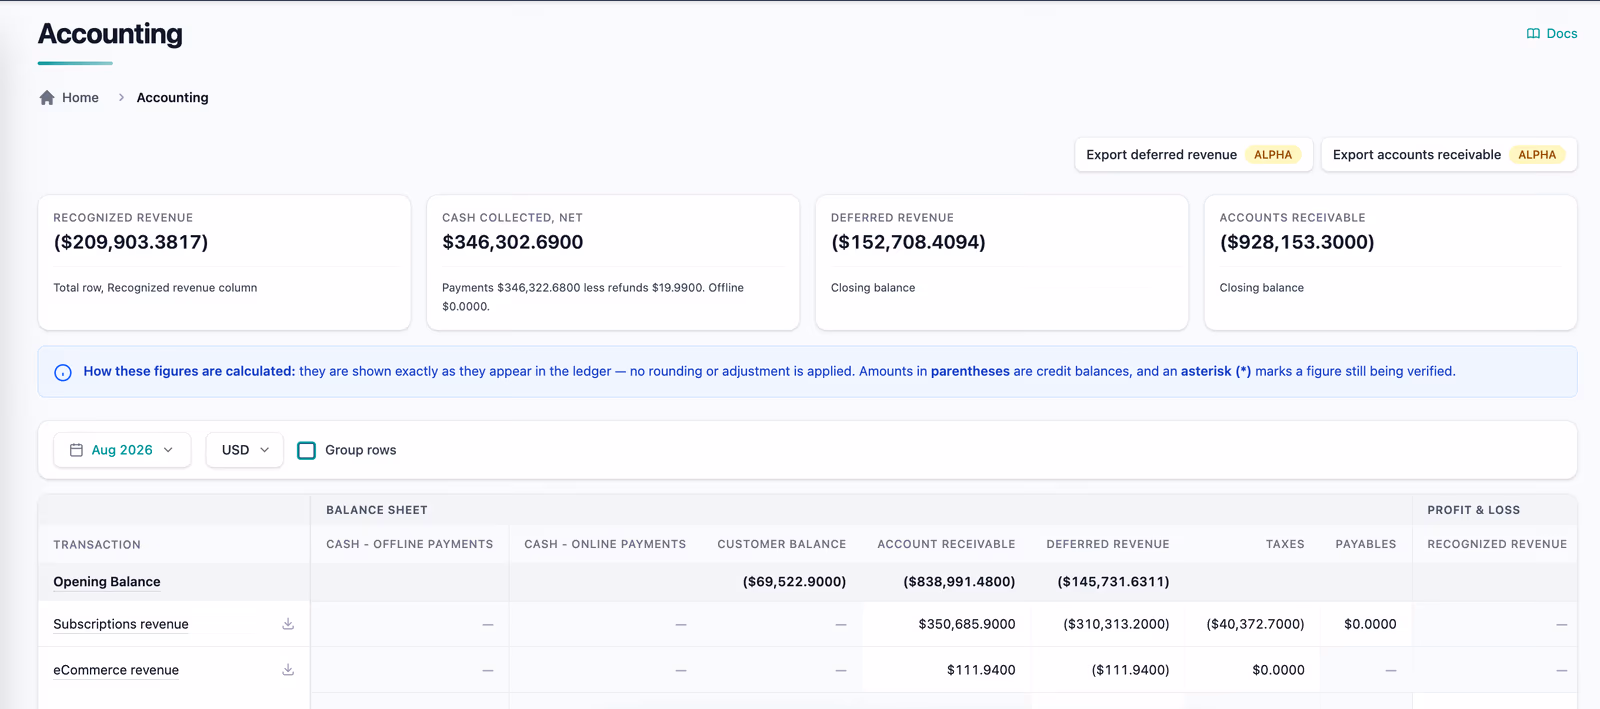Click the ($928,153.3000) accounts receivable figure
This screenshot has height=709, width=1600.
1297,242
